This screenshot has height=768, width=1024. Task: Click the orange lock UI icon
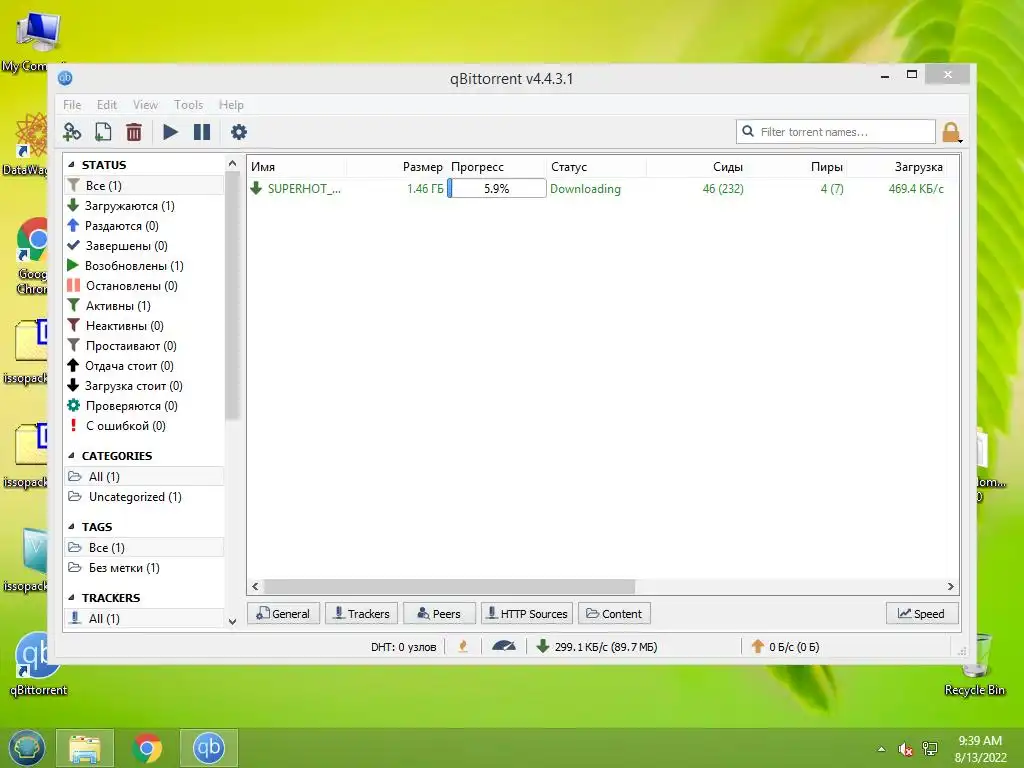[952, 133]
